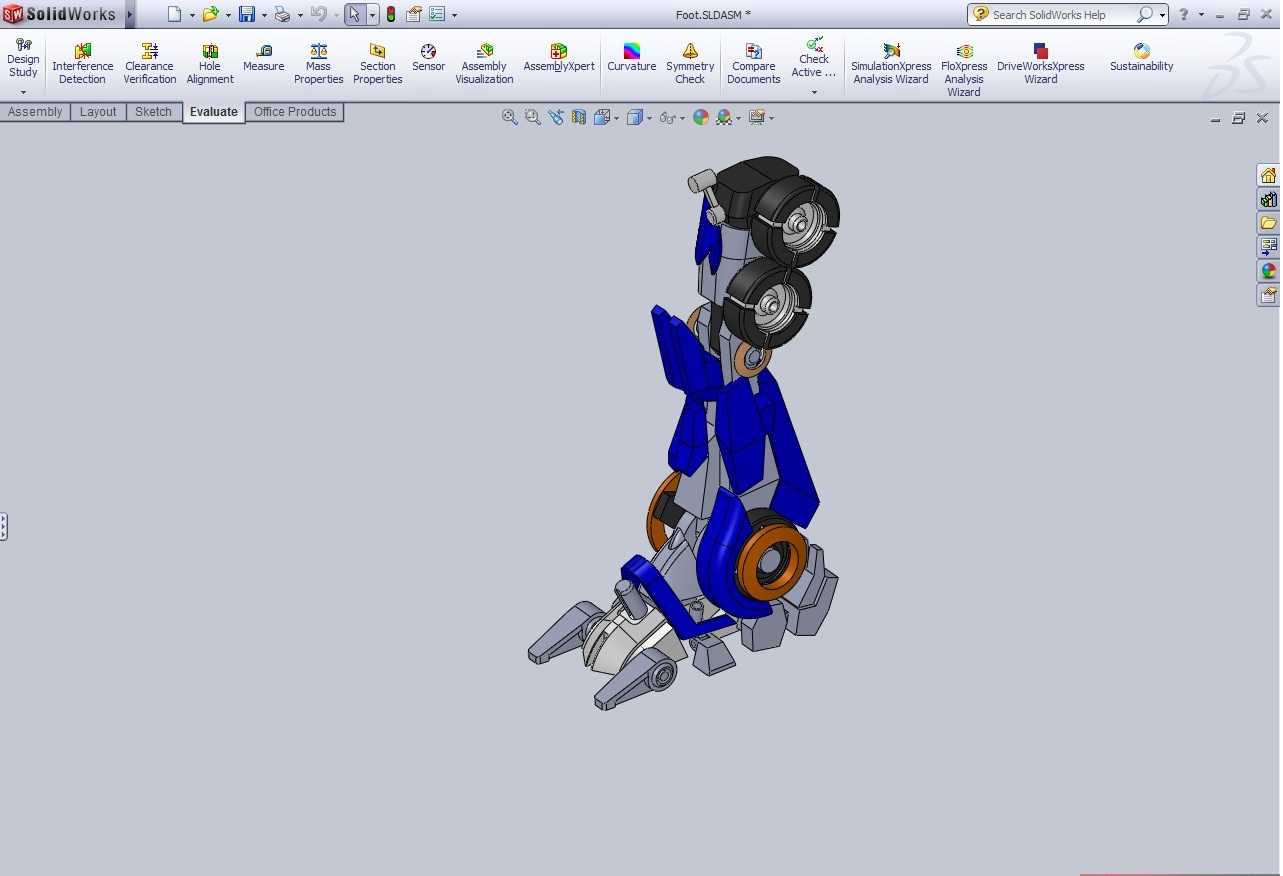Screen dimensions: 1283x876
Task: Launch Clearance Verification
Action: tap(150, 64)
